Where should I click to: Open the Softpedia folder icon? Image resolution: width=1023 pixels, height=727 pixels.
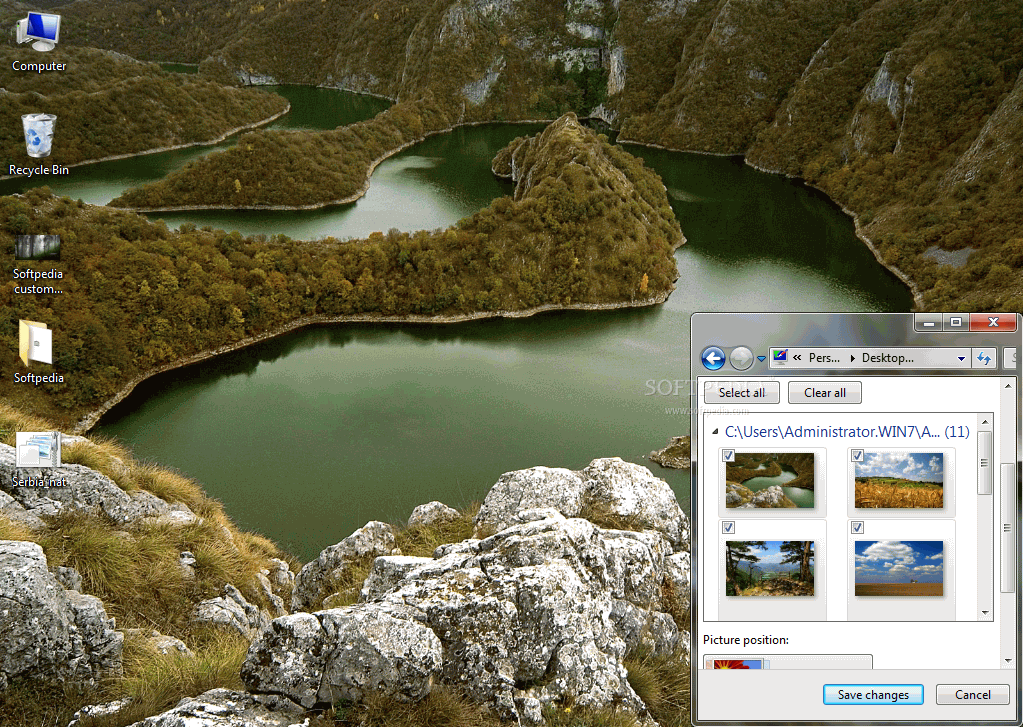(38, 352)
